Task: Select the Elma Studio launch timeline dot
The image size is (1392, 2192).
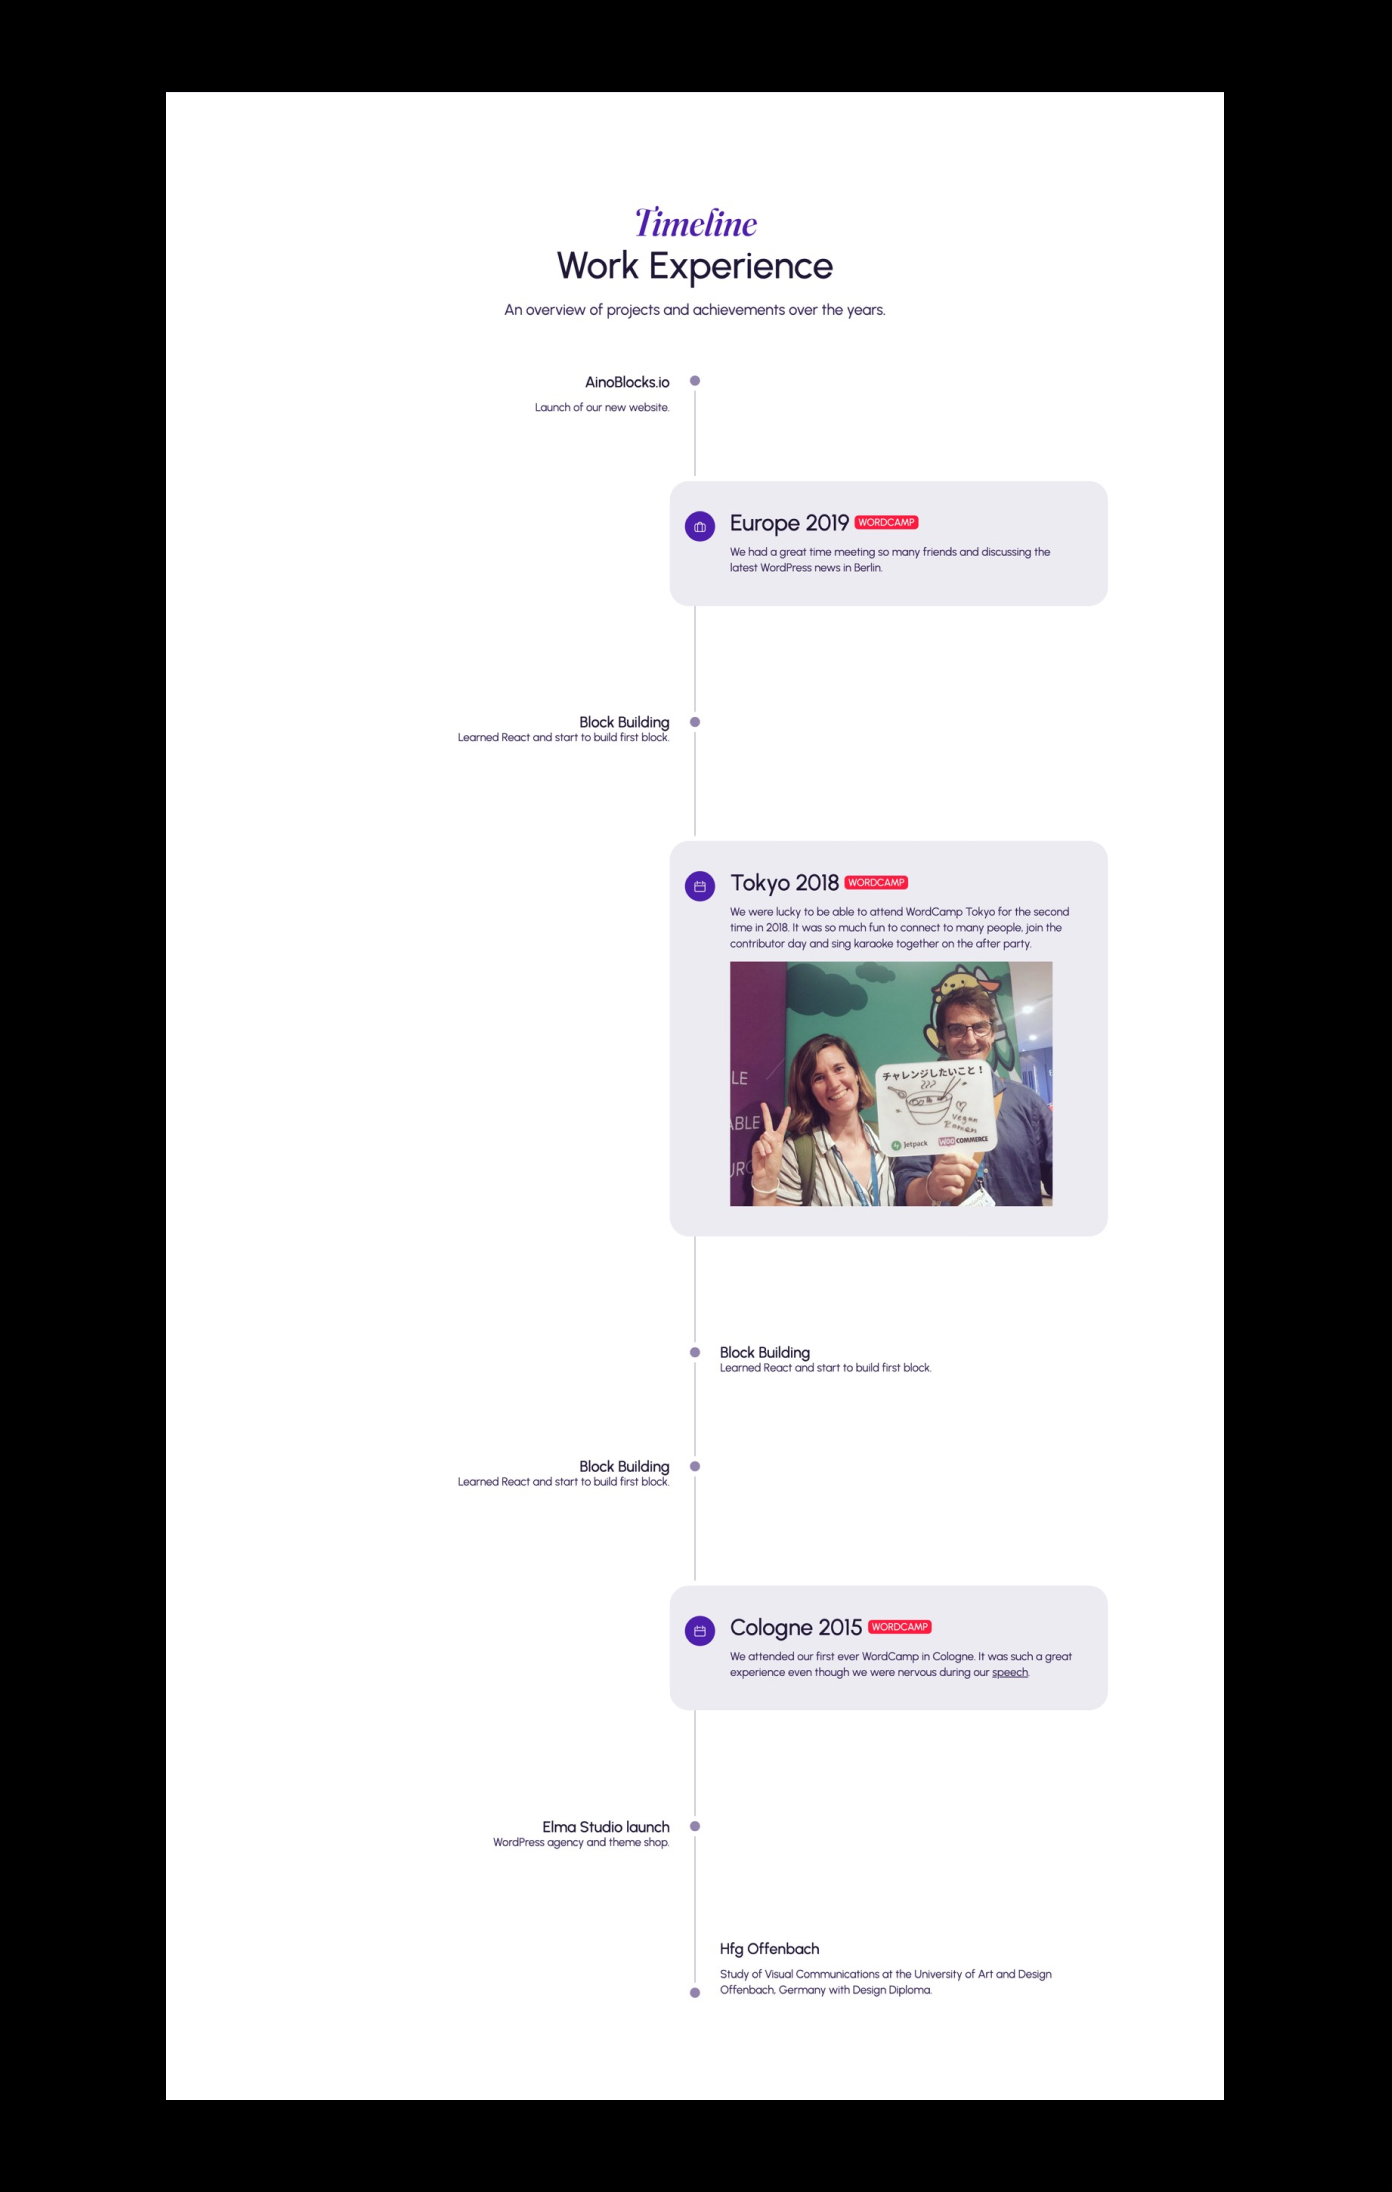Action: 695,1826
